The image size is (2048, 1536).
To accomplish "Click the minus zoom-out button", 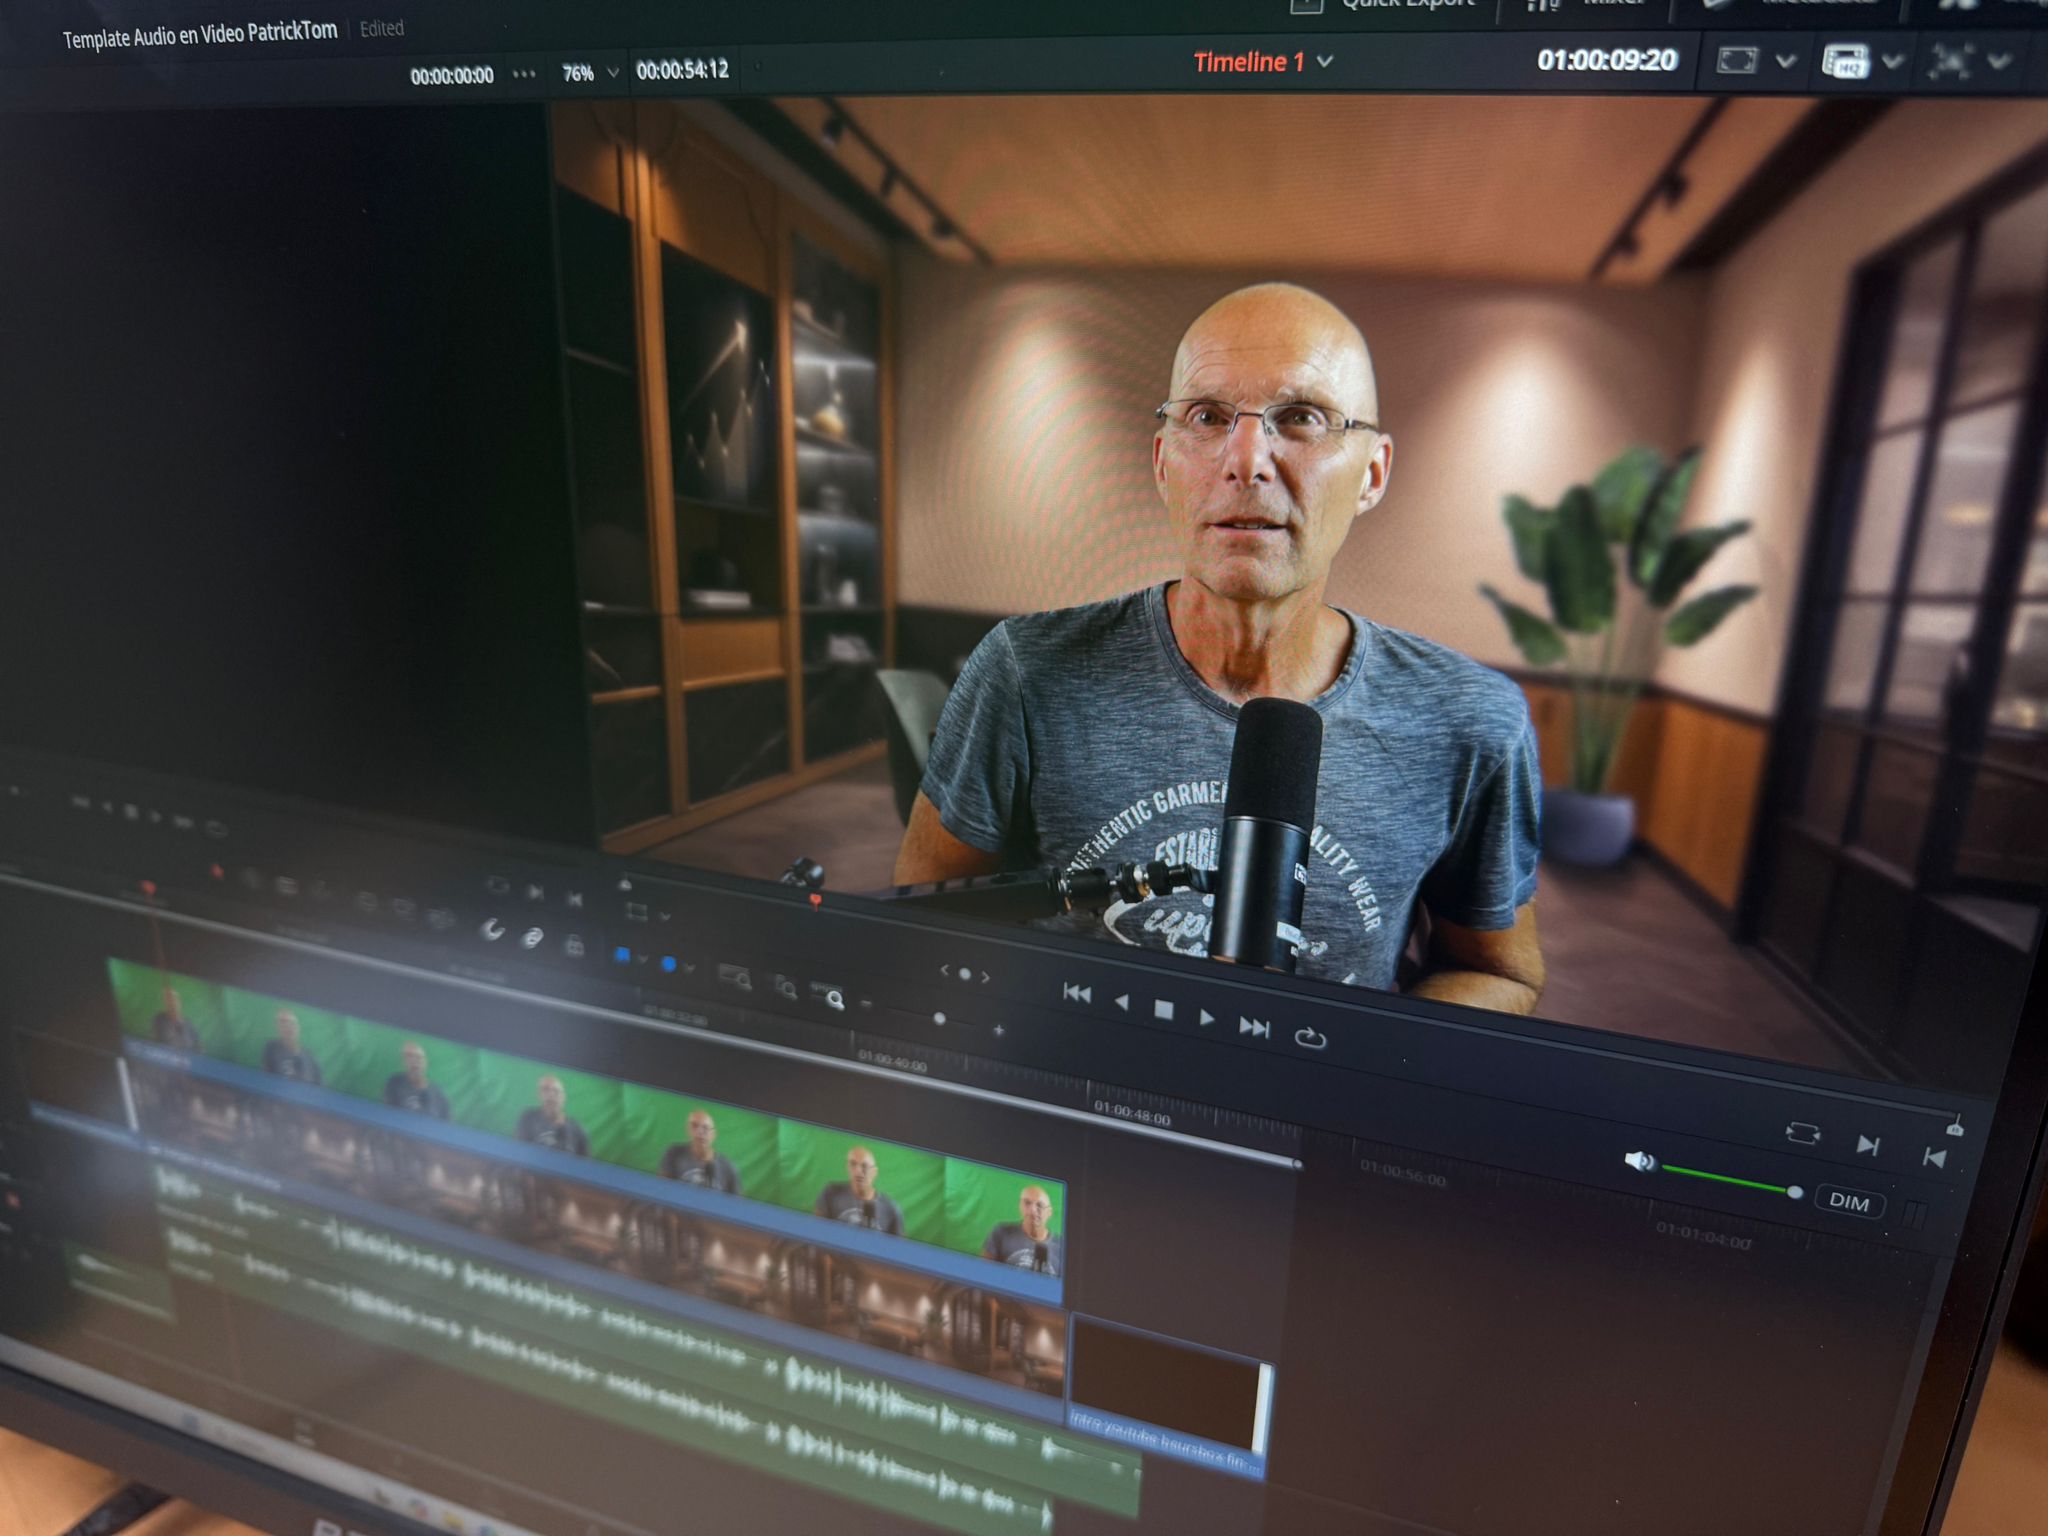I will [866, 1003].
